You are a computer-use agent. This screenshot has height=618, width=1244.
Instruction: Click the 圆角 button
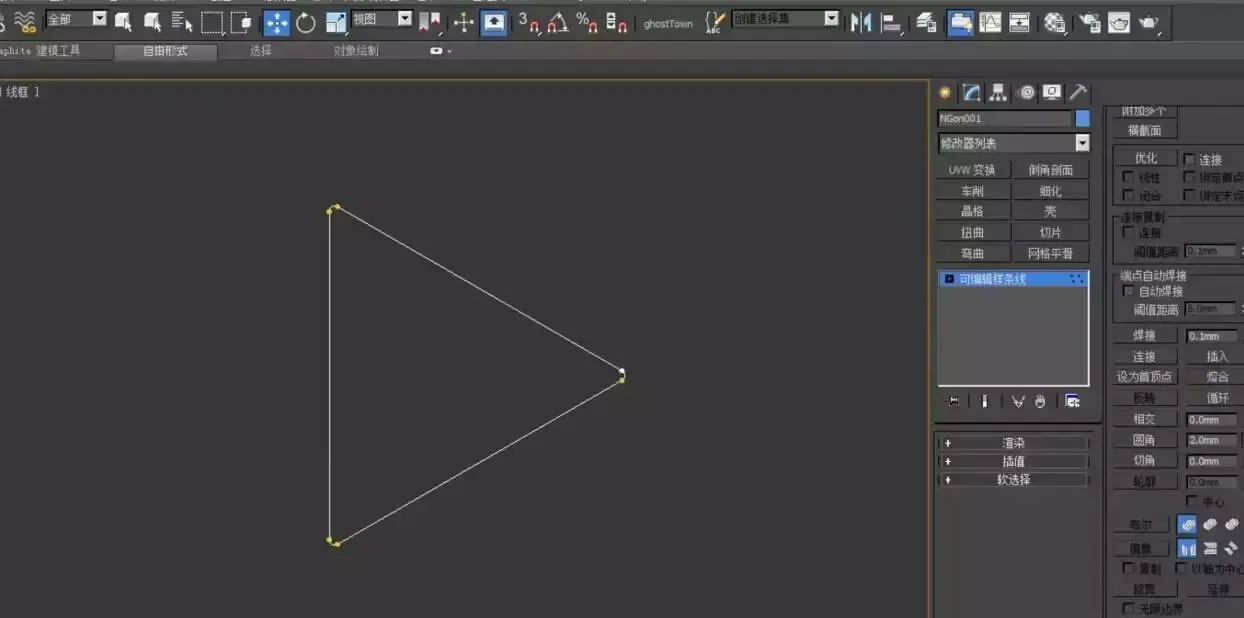click(x=1145, y=440)
